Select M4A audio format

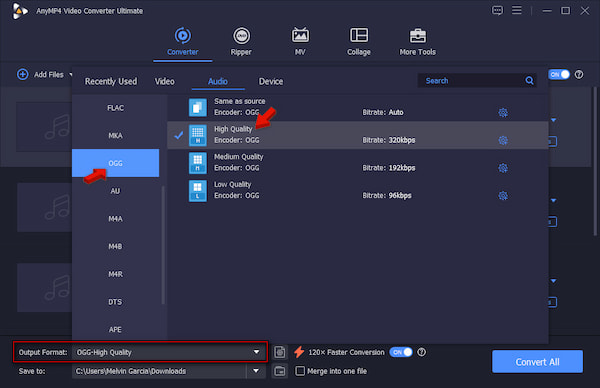(x=116, y=219)
